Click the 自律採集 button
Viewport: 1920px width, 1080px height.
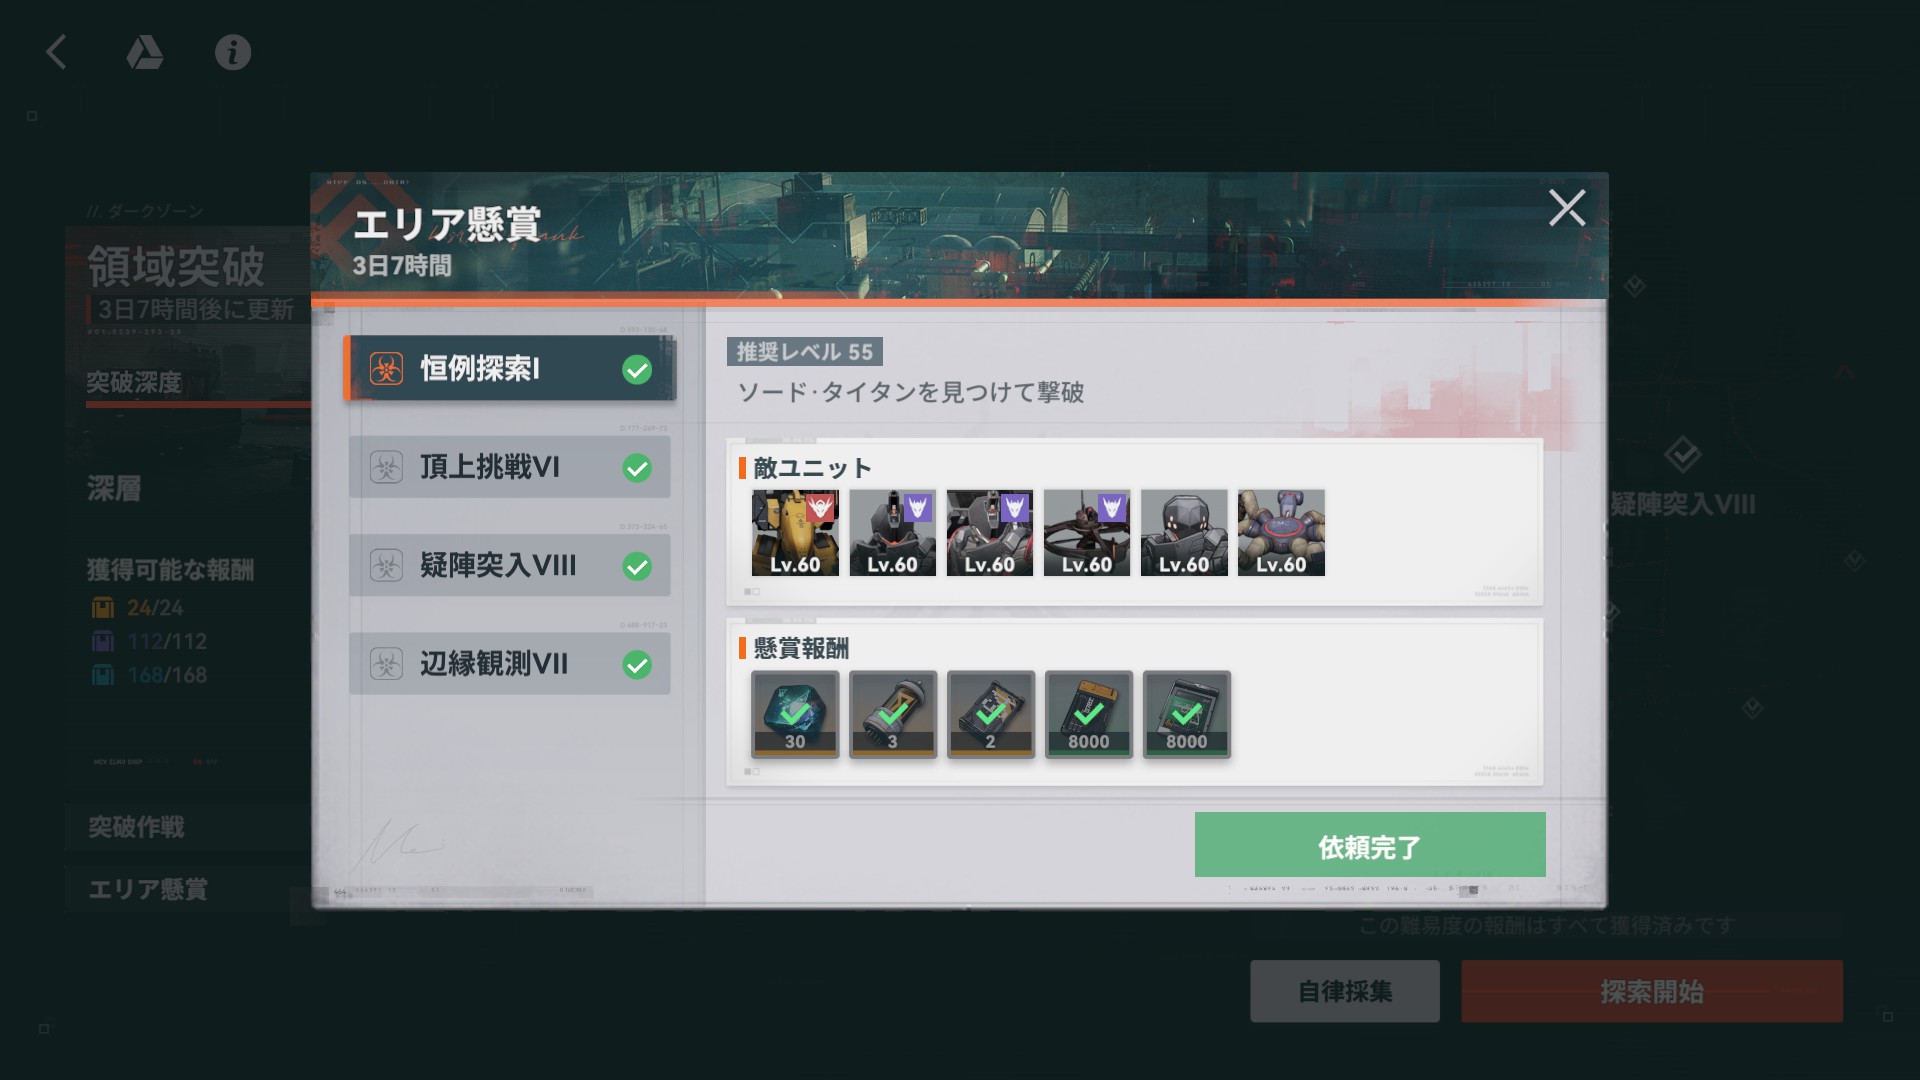[x=1345, y=991]
